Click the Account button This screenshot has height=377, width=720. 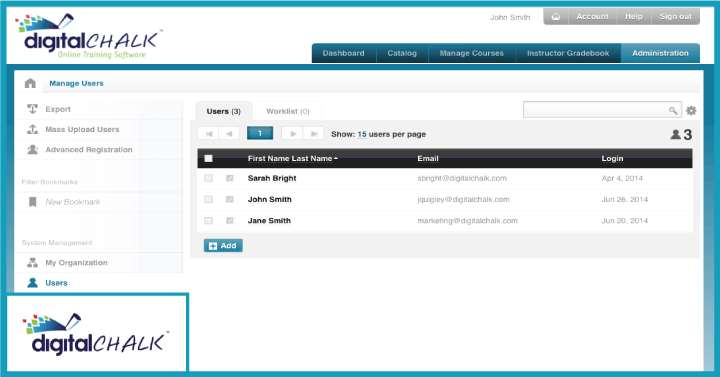(x=592, y=17)
